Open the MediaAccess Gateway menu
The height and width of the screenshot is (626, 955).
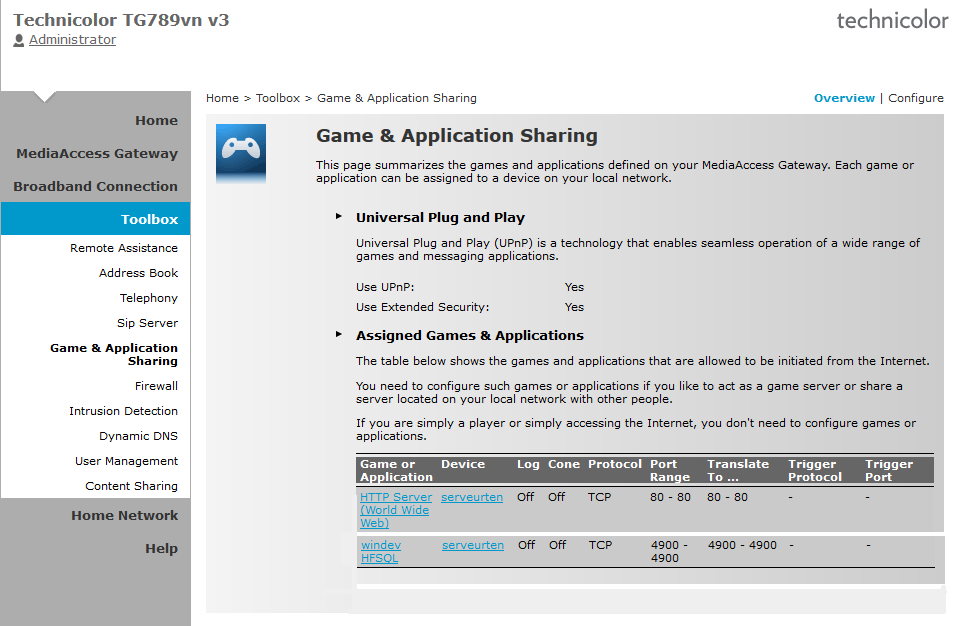click(x=97, y=153)
